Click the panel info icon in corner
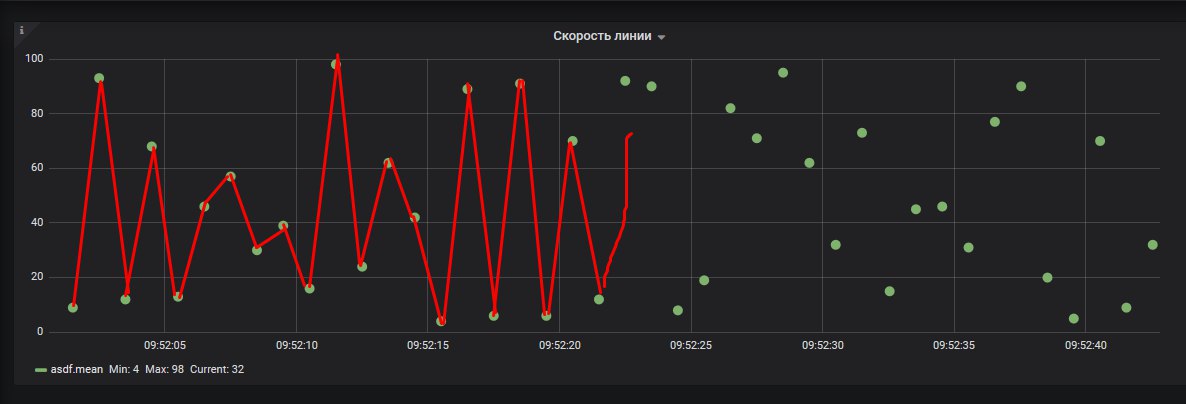1186x404 pixels. click(21, 30)
